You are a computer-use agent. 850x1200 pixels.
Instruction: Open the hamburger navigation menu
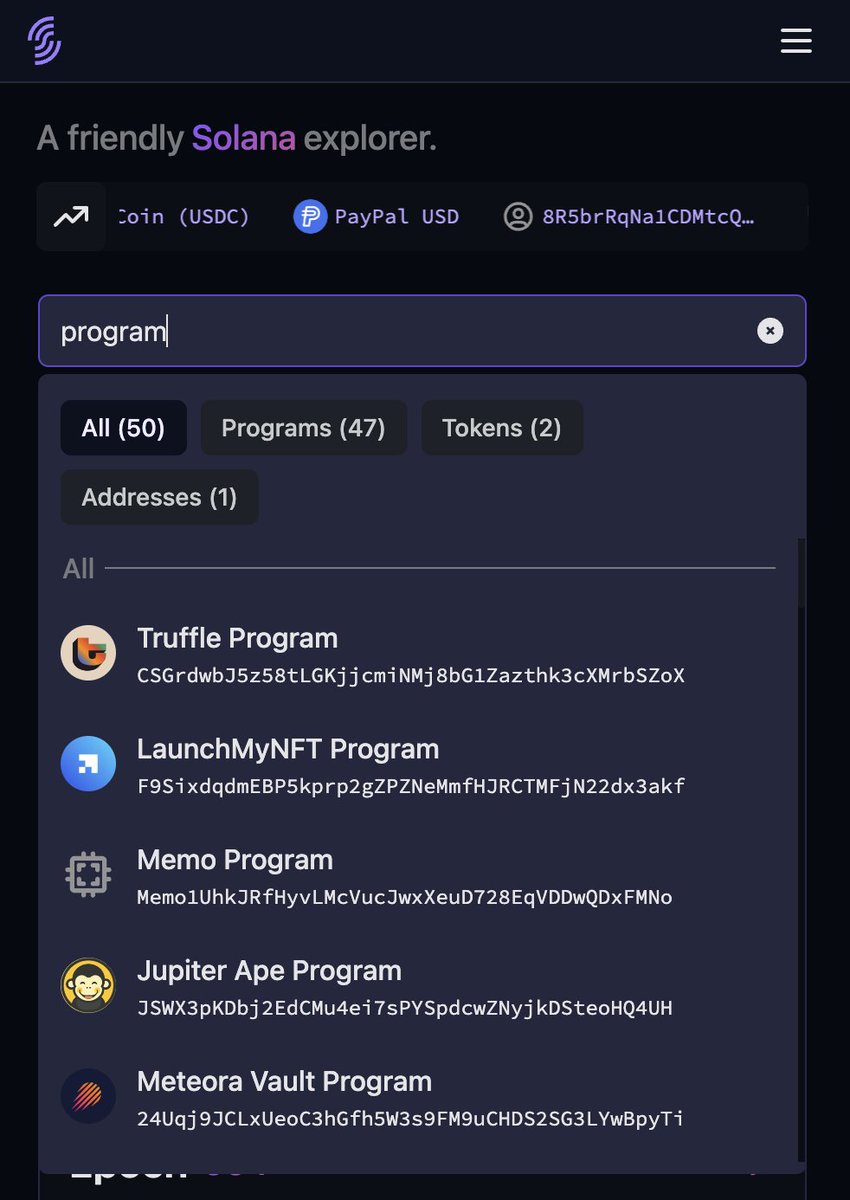pyautogui.click(x=796, y=41)
